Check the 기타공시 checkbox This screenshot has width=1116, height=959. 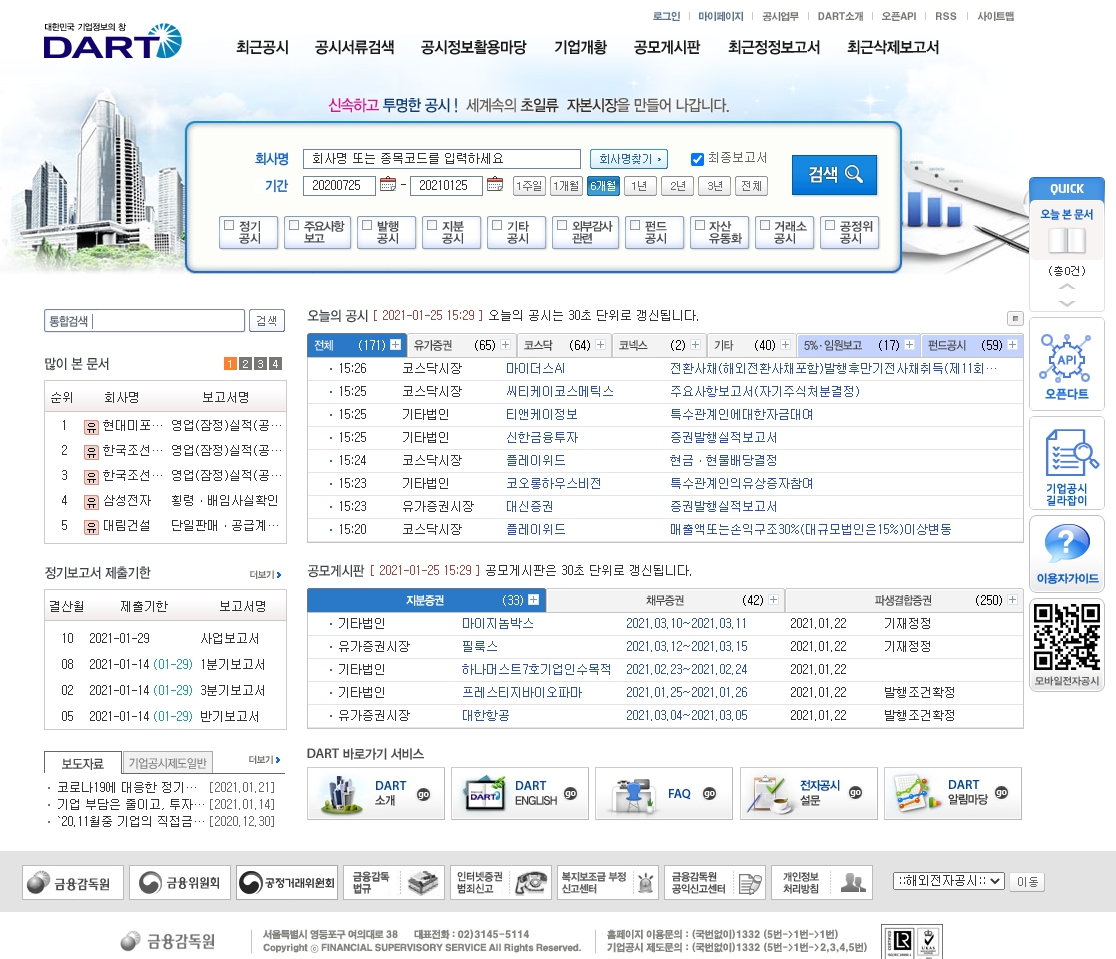[498, 225]
